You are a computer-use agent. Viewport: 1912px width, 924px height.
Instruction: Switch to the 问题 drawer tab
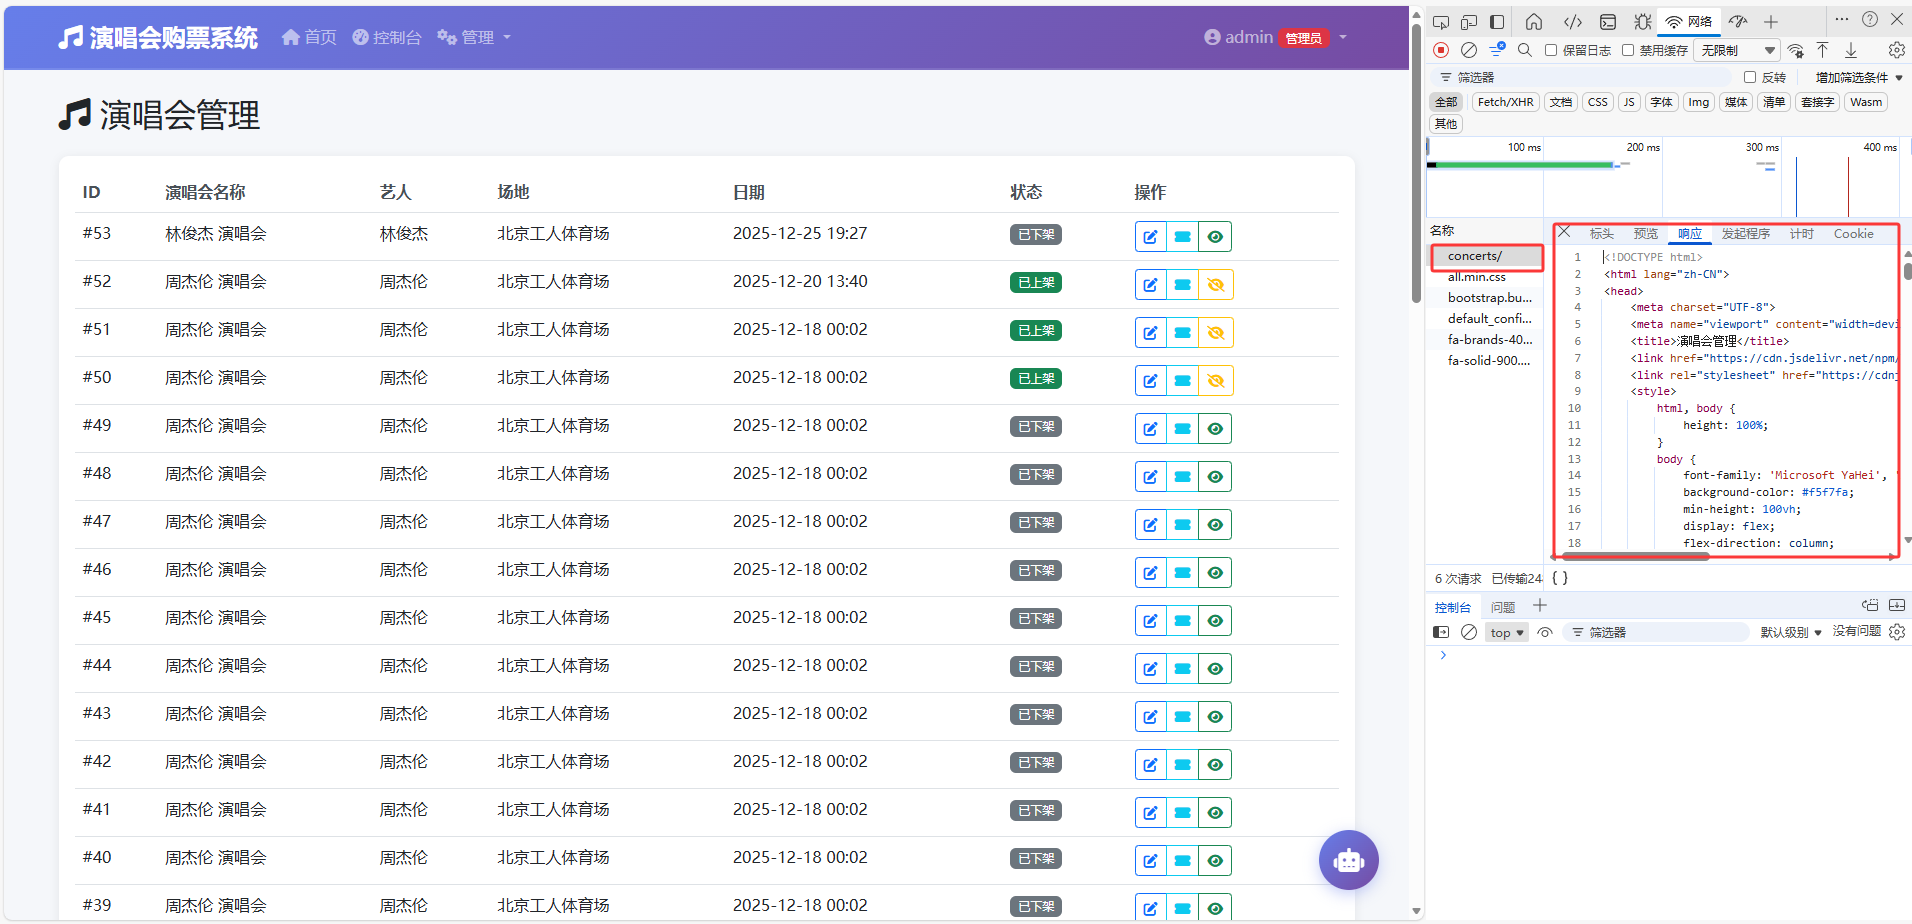[1502, 607]
